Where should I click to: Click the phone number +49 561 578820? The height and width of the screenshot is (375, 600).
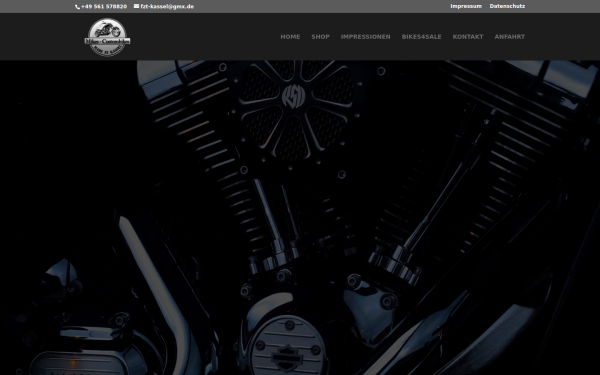[x=104, y=7]
